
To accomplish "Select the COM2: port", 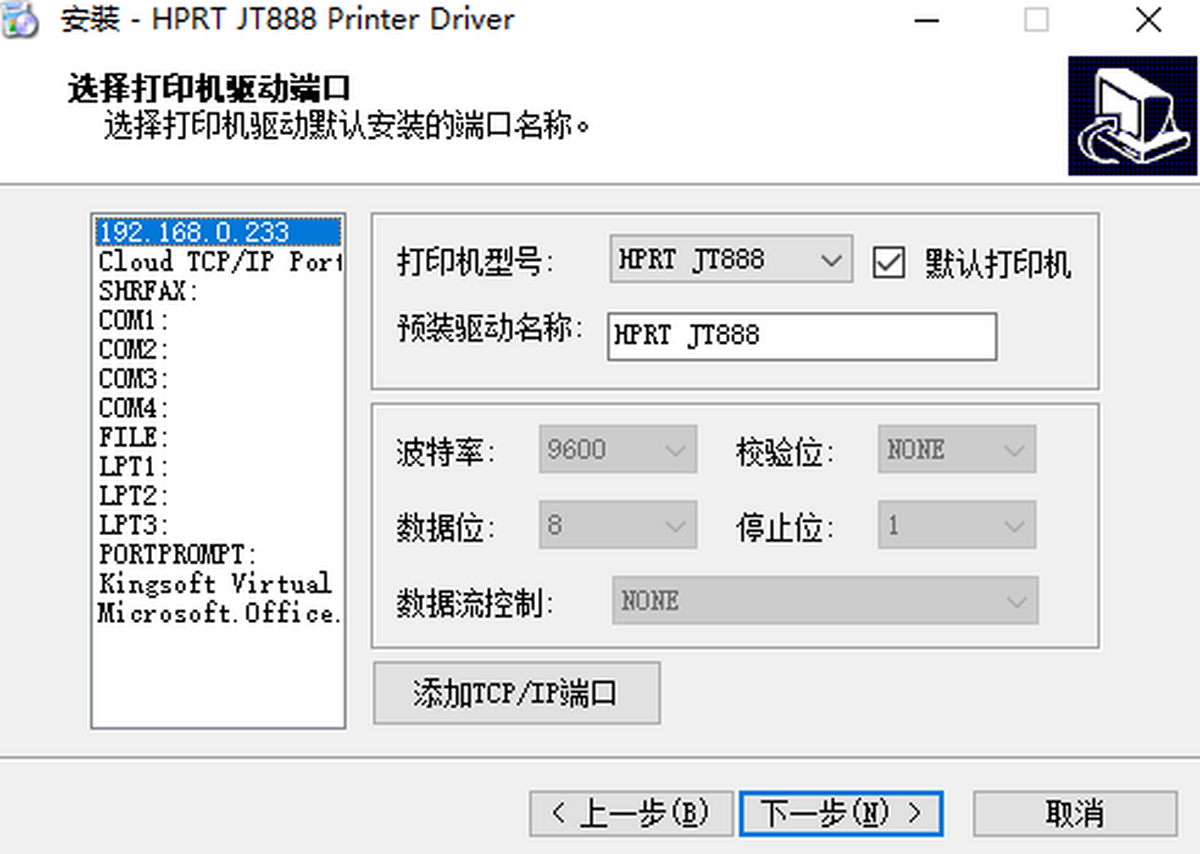I will pos(218,350).
